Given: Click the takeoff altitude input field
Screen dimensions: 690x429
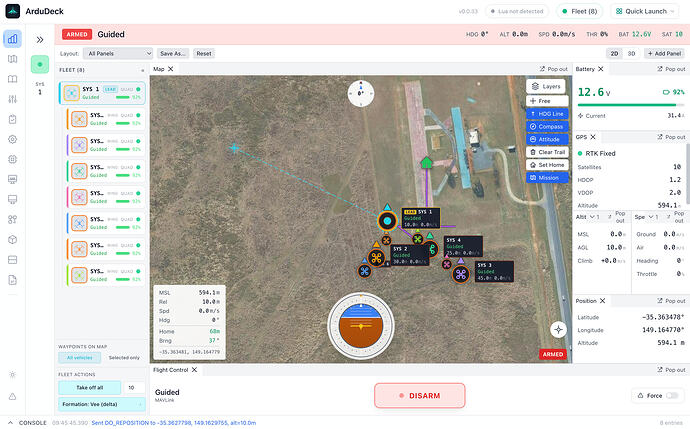Looking at the screenshot, I should (x=134, y=388).
